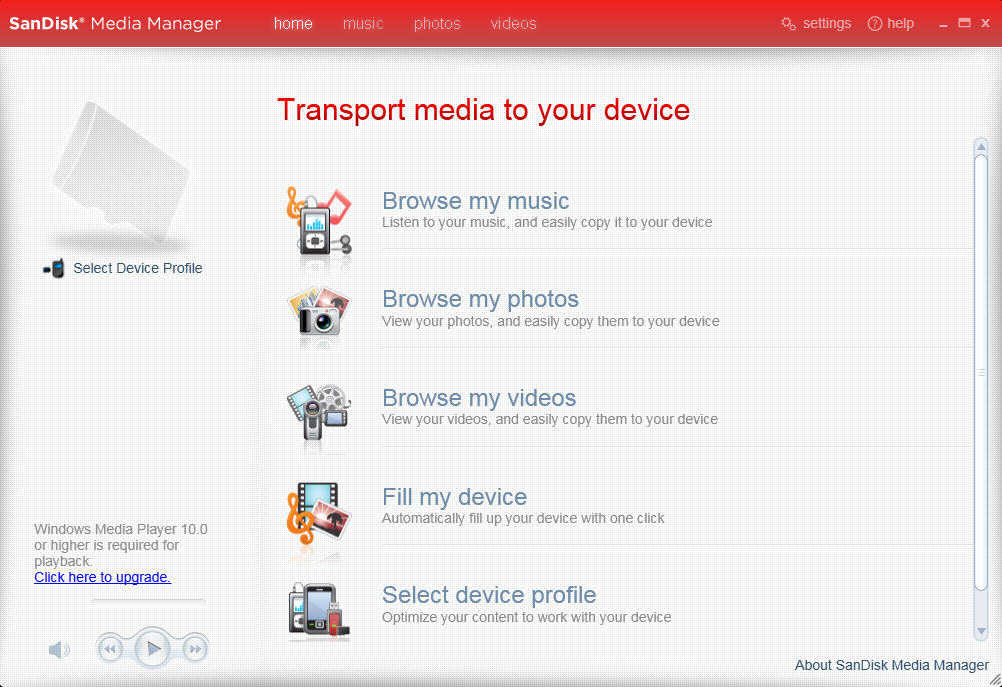The width and height of the screenshot is (1002, 687).
Task: Click the Browse my photos camera icon
Action: 318,317
